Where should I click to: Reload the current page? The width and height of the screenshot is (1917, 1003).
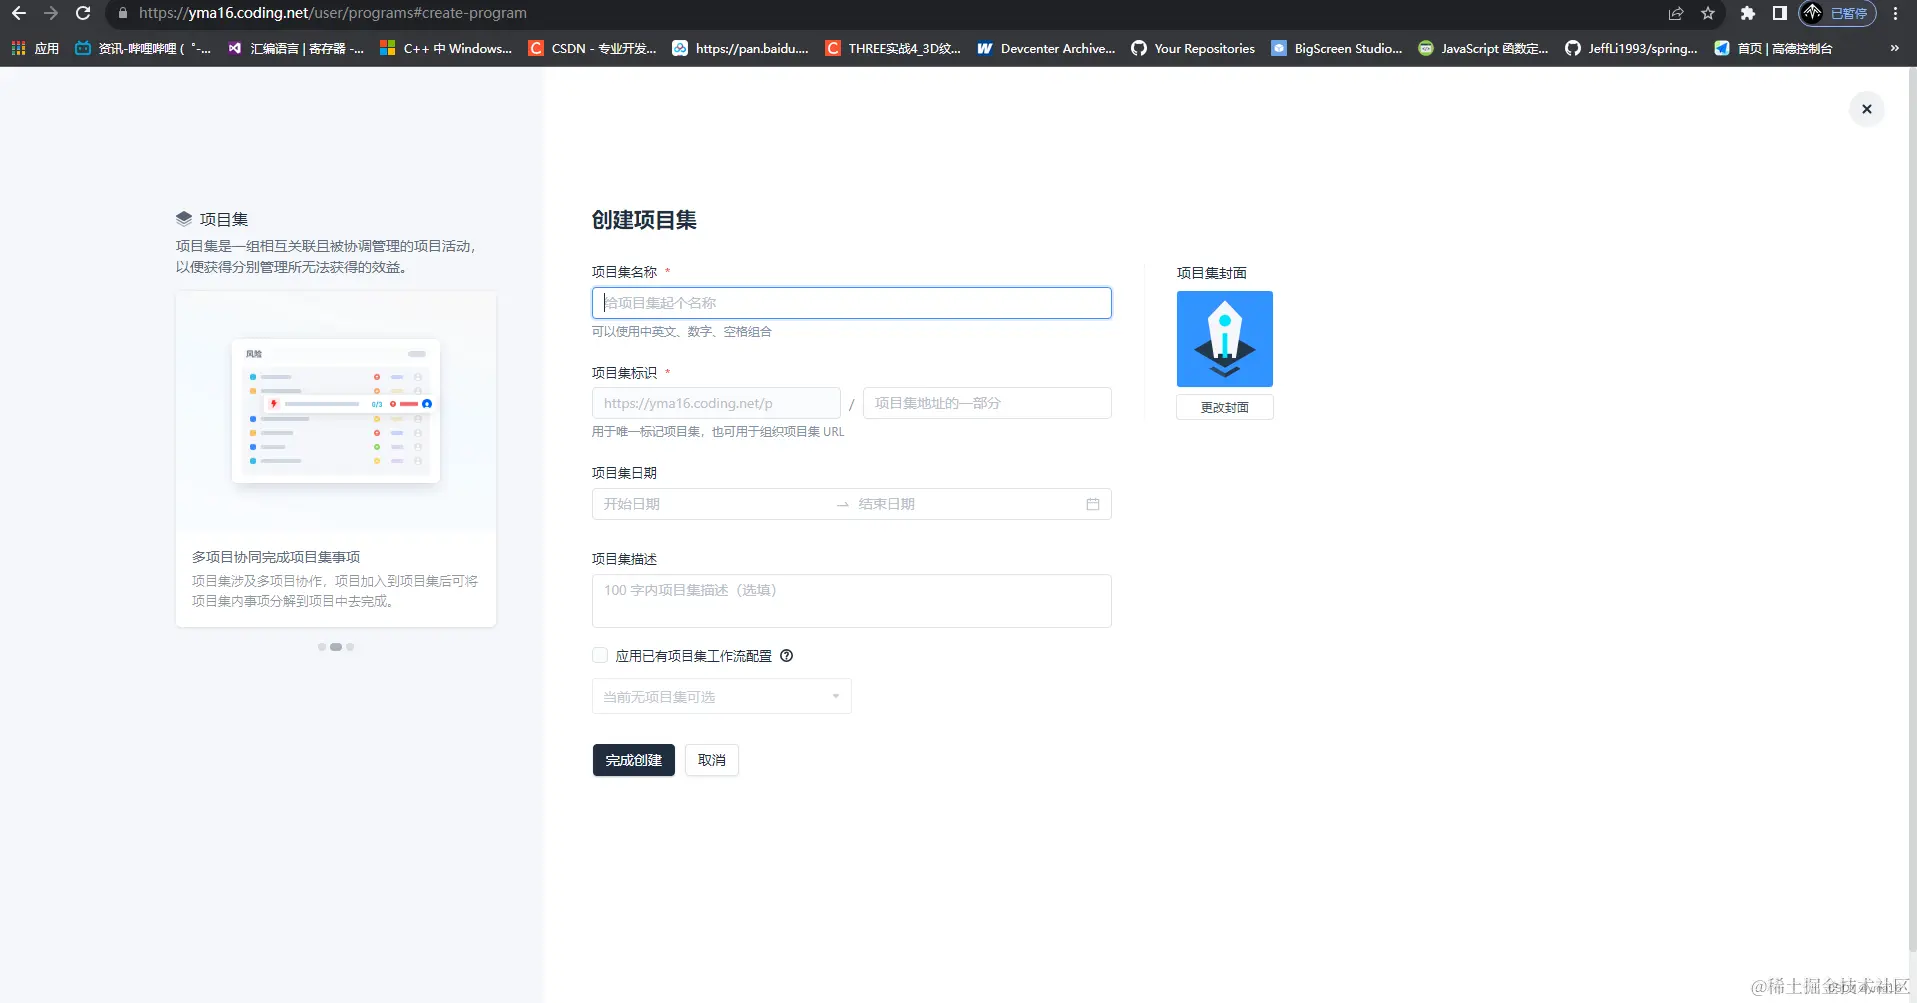coord(83,13)
